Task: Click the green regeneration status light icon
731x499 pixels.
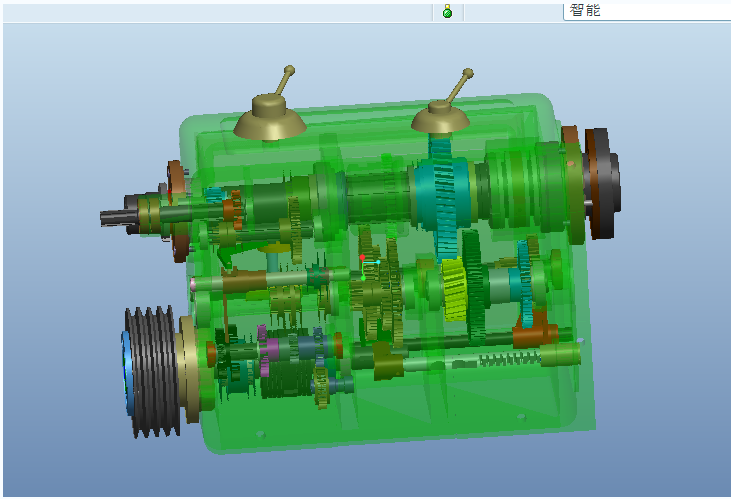Action: pos(447,11)
